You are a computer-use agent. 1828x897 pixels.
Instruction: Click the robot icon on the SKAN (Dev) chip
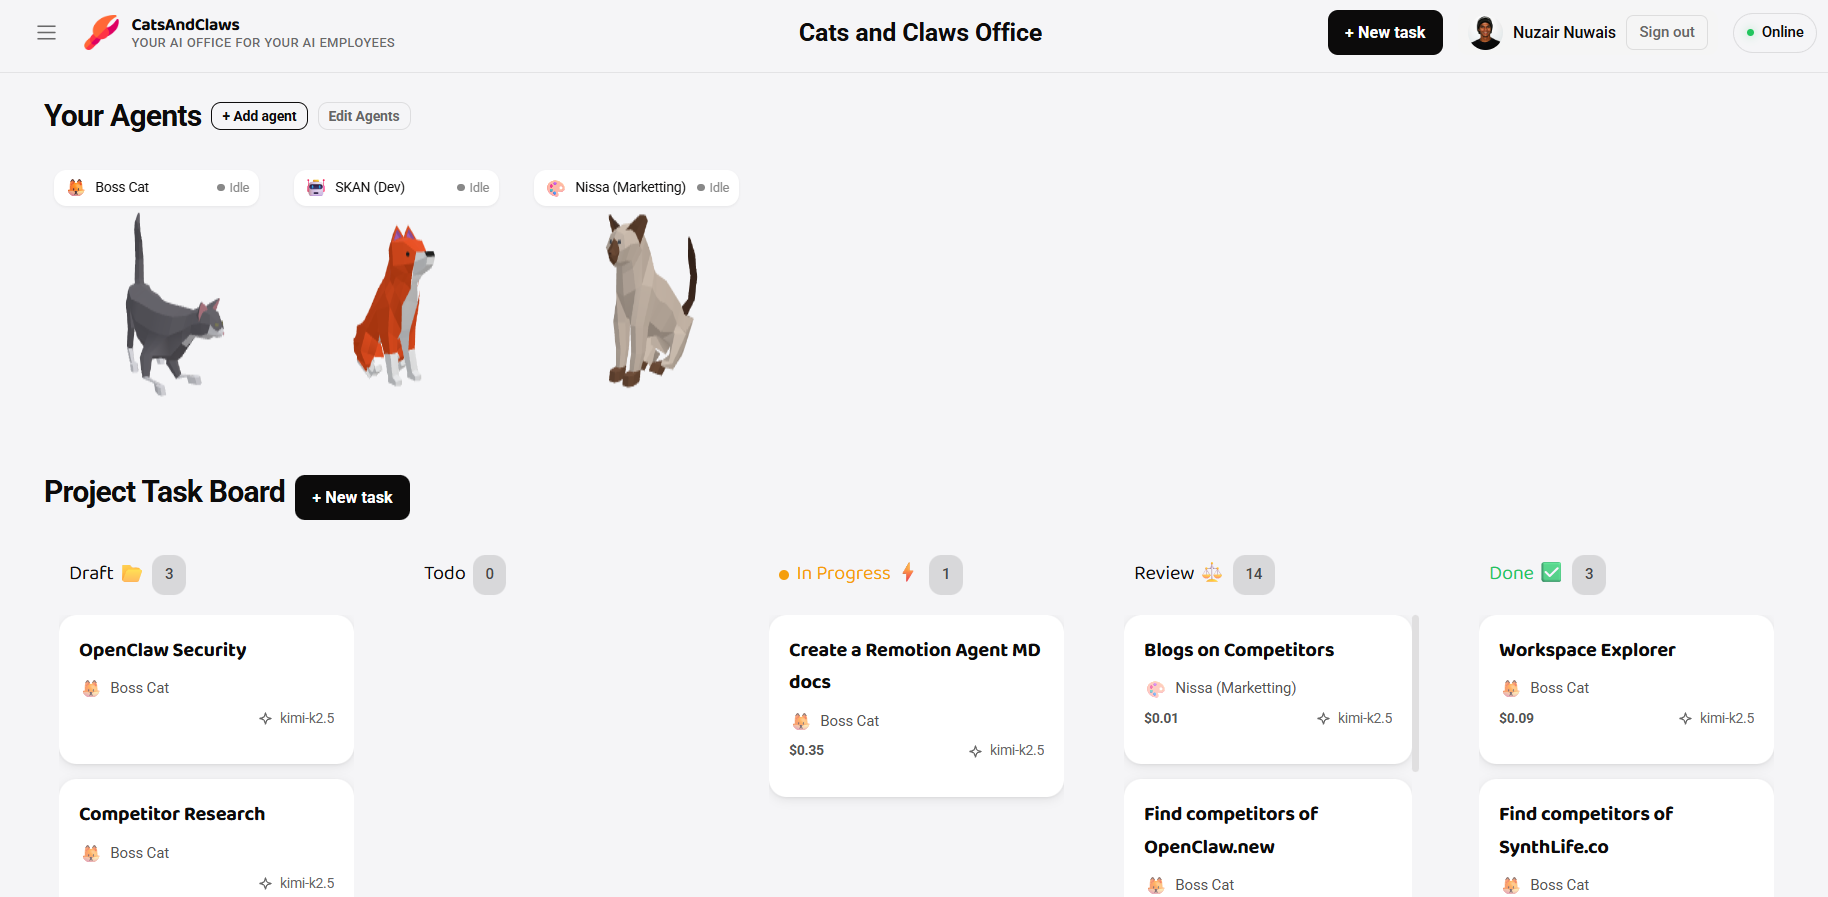[x=316, y=187]
